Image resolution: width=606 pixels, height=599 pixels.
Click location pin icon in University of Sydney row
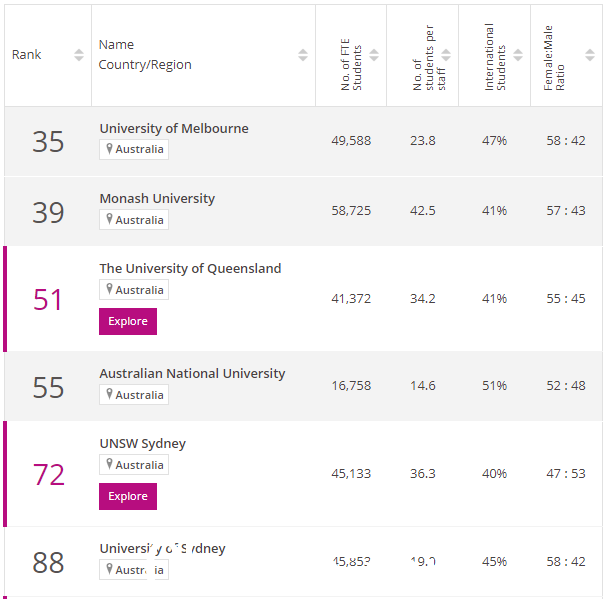point(109,569)
